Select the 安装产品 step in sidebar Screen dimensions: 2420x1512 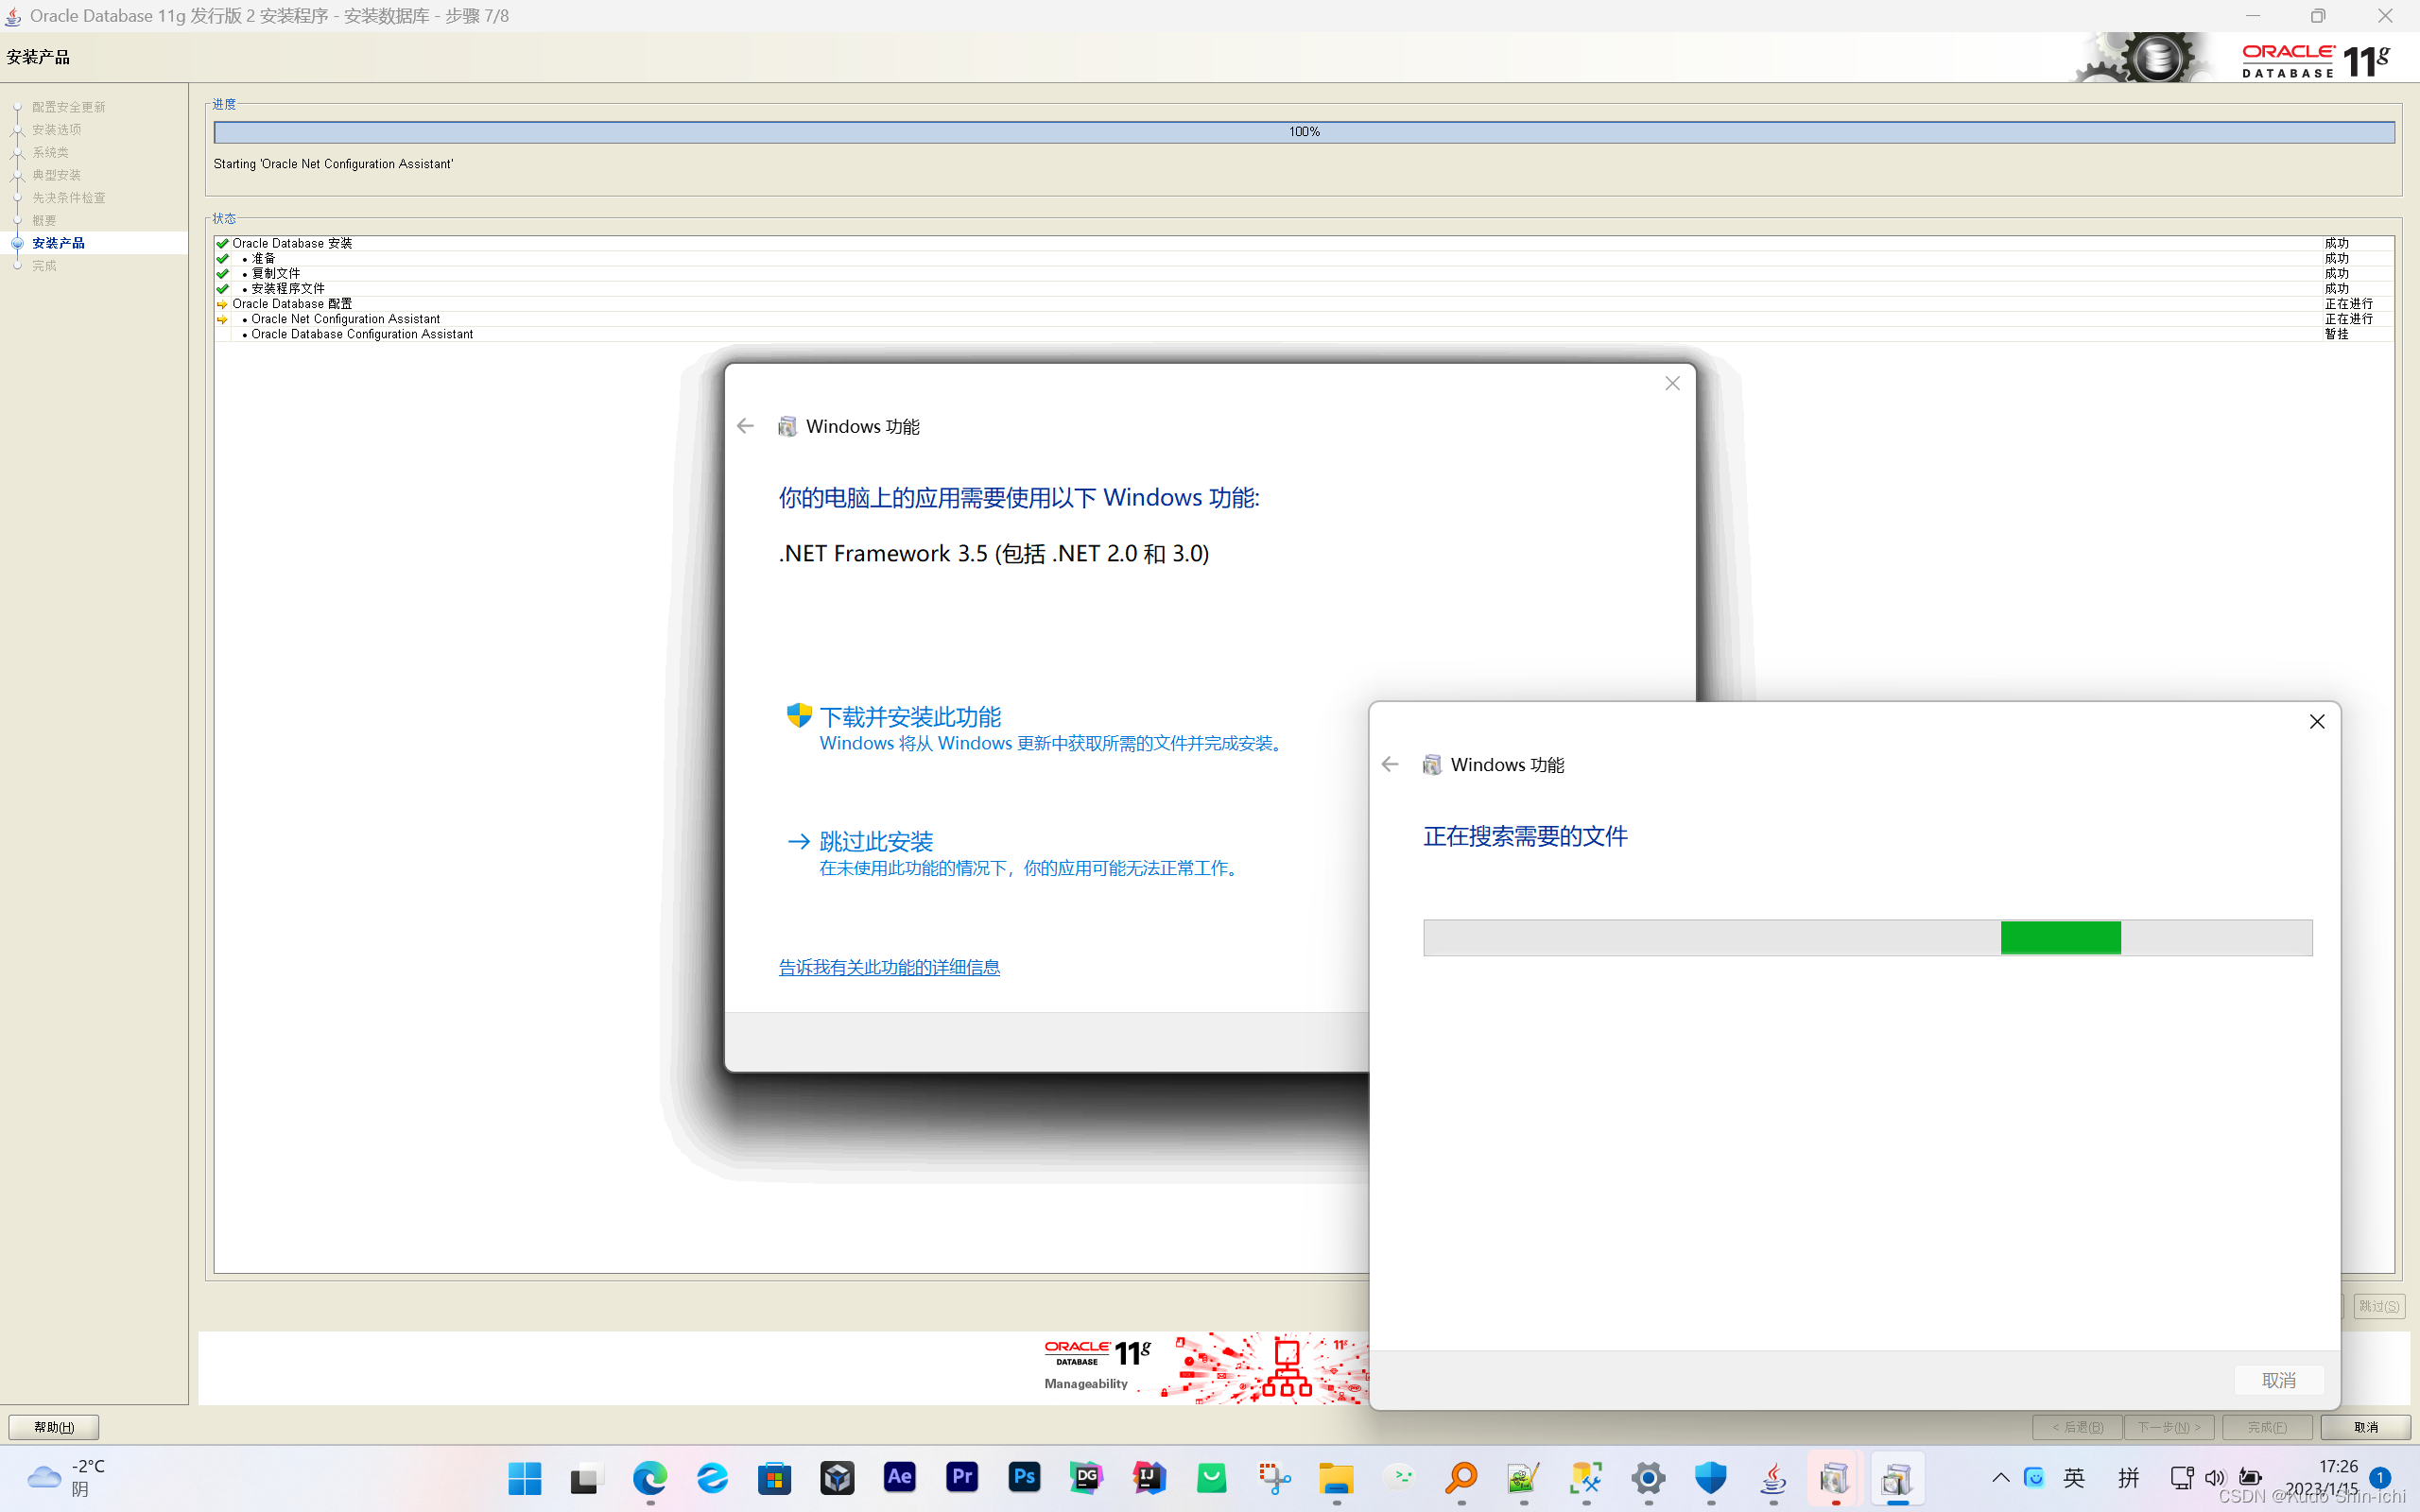coord(58,243)
